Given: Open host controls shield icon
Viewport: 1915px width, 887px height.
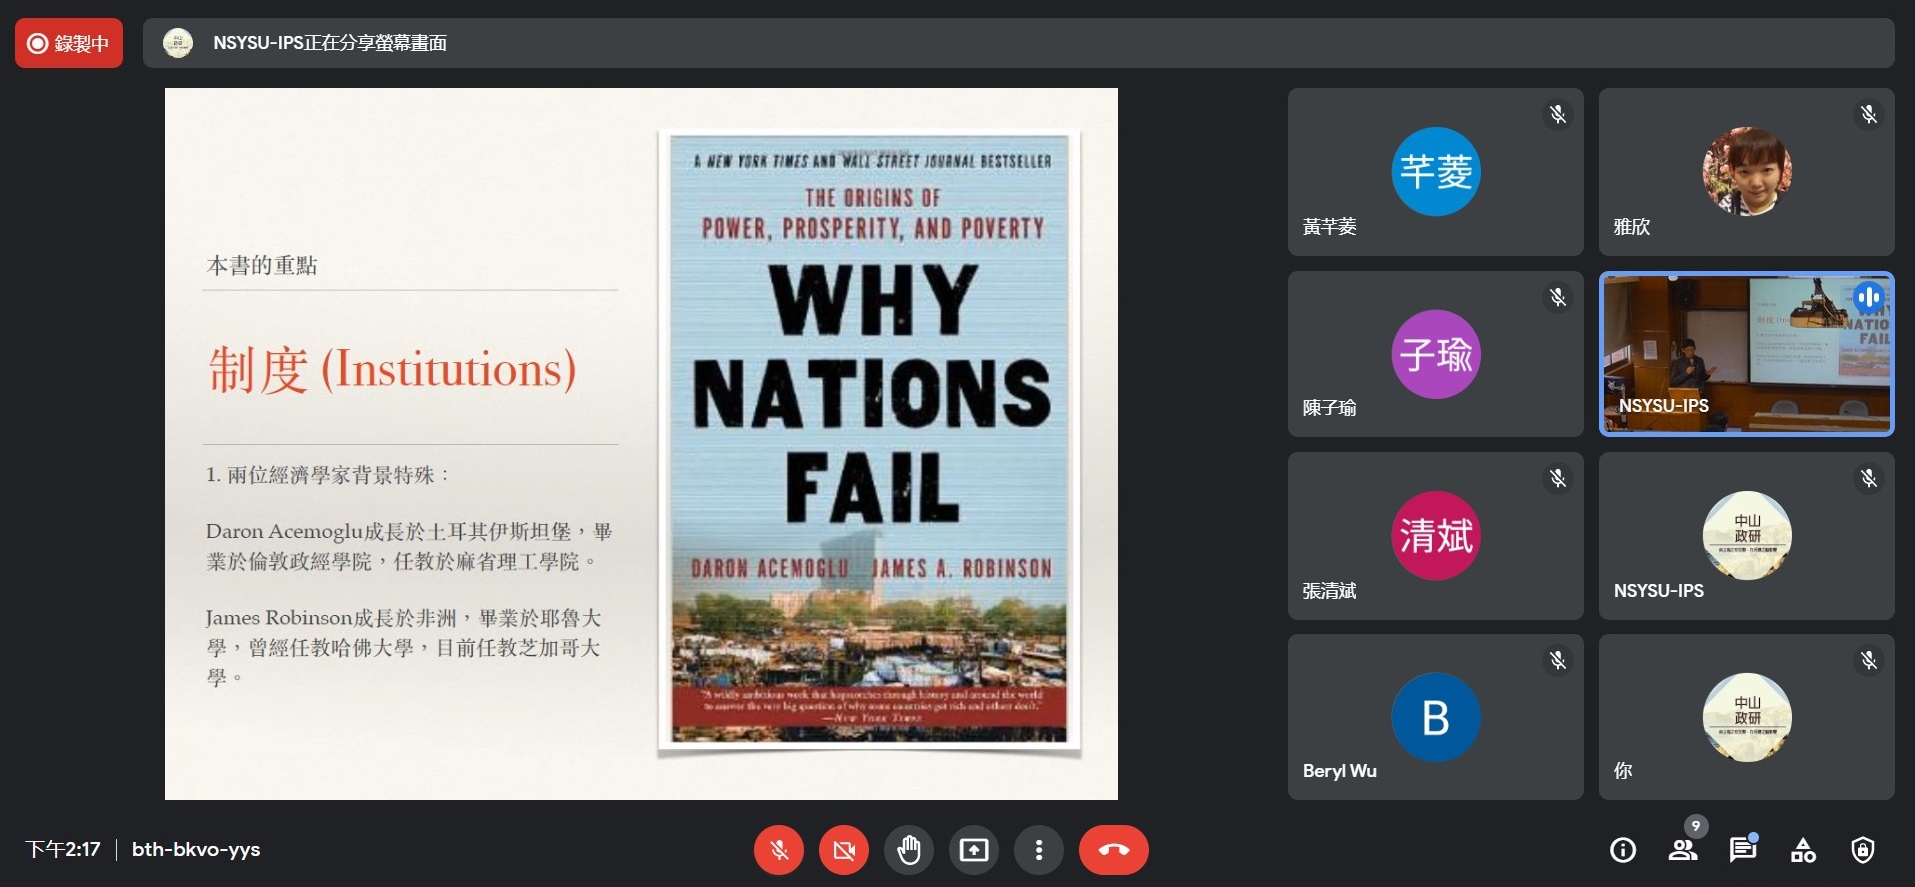Looking at the screenshot, I should click(x=1862, y=850).
